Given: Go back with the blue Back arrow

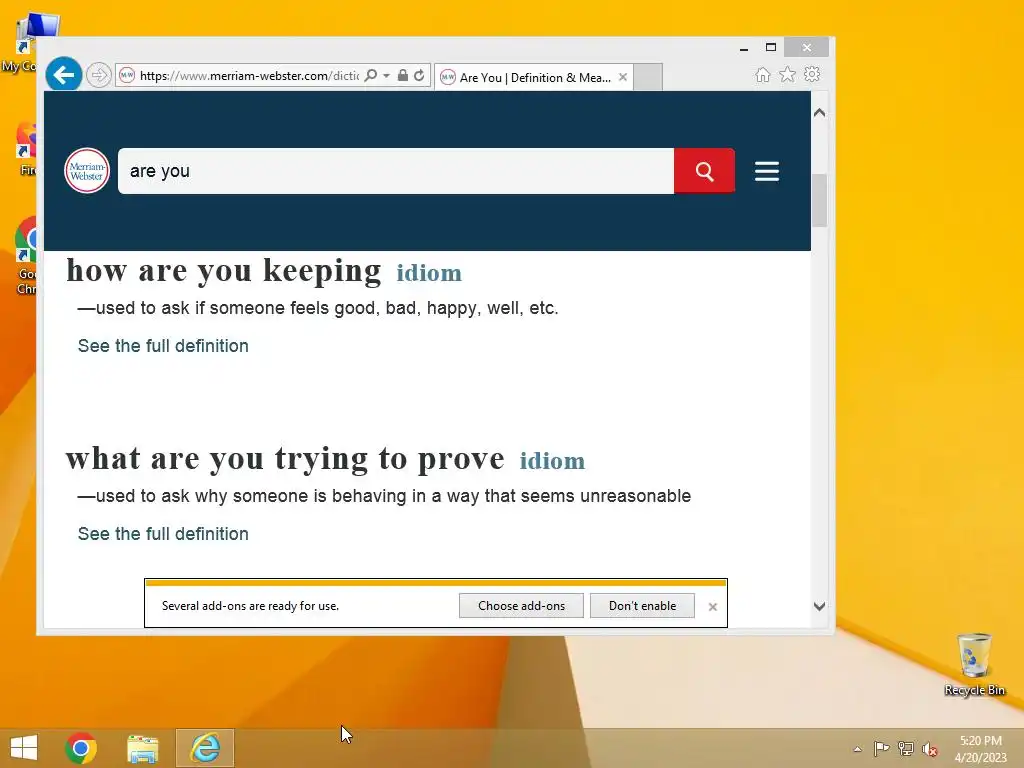Looking at the screenshot, I should pos(63,74).
